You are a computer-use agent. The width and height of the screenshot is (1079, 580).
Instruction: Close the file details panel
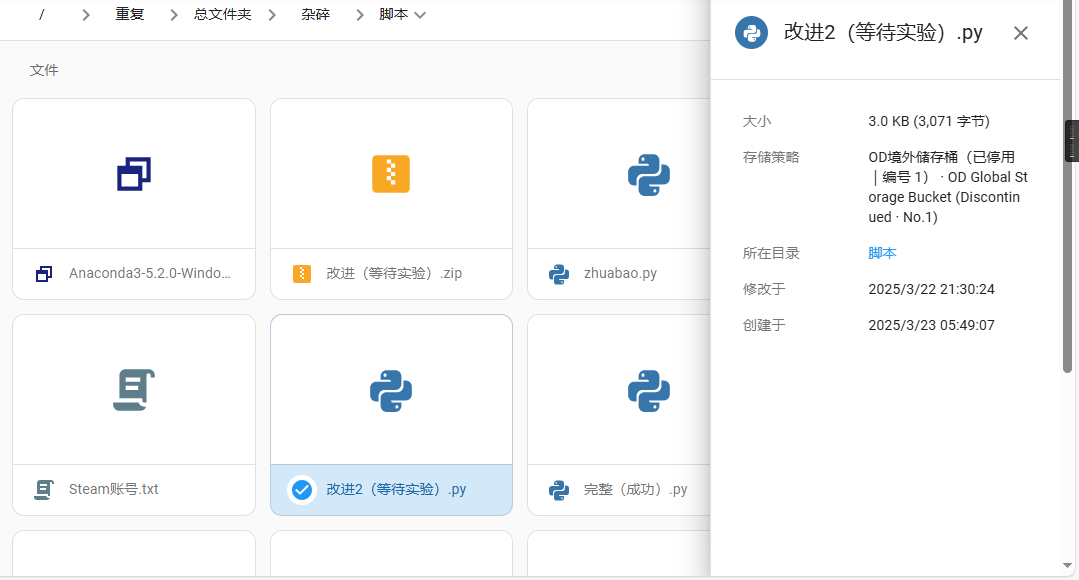pyautogui.click(x=1020, y=33)
